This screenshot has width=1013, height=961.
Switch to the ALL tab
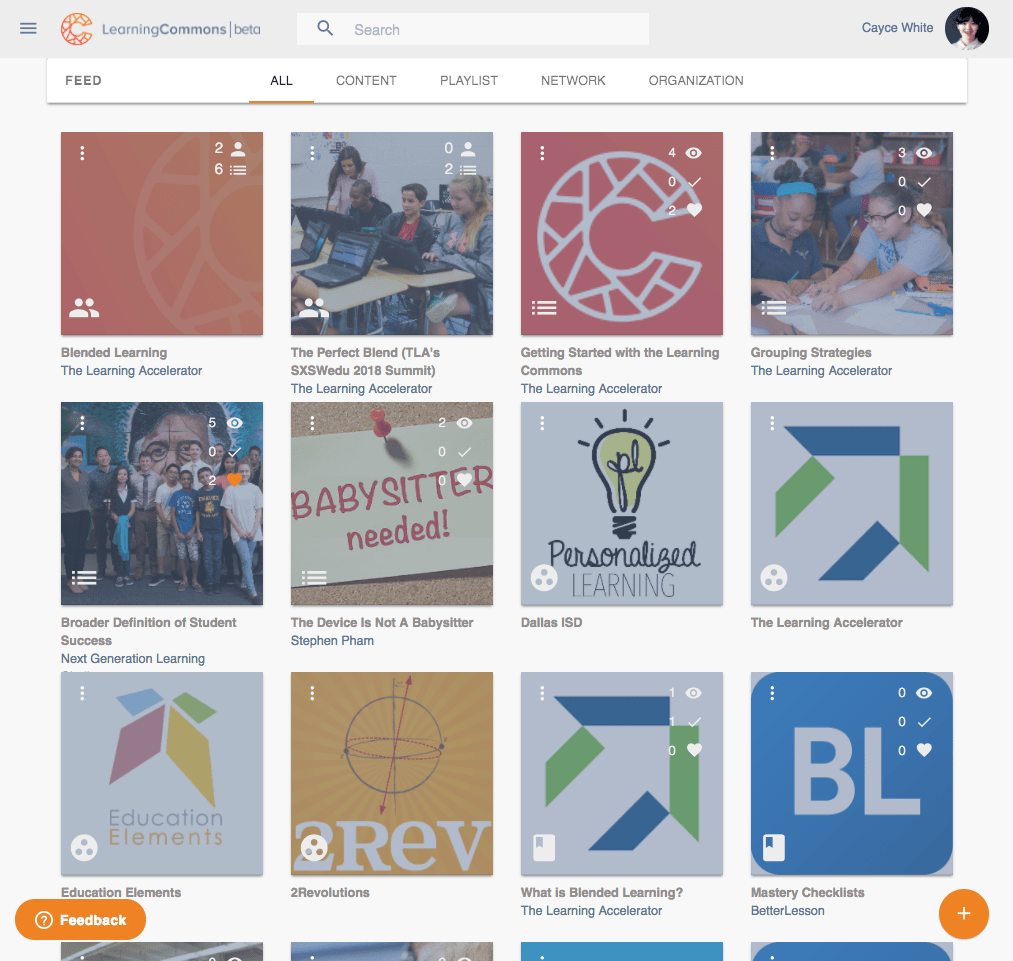[x=281, y=81]
